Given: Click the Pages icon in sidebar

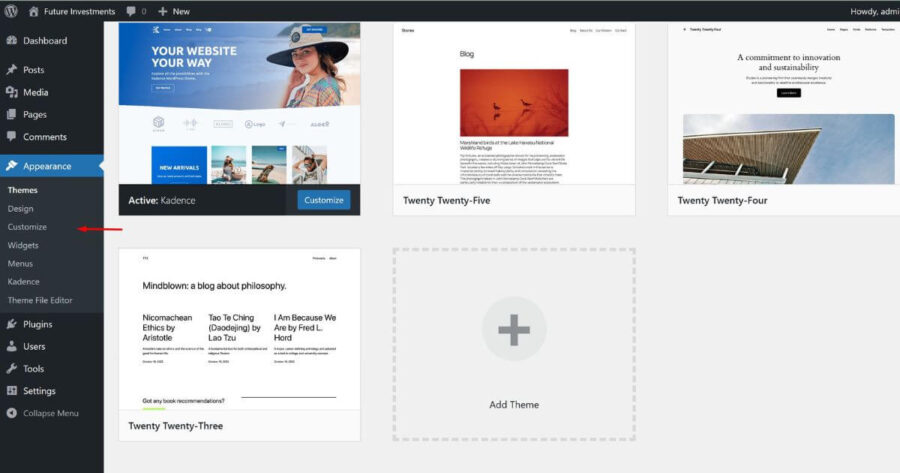Looking at the screenshot, I should pos(11,114).
